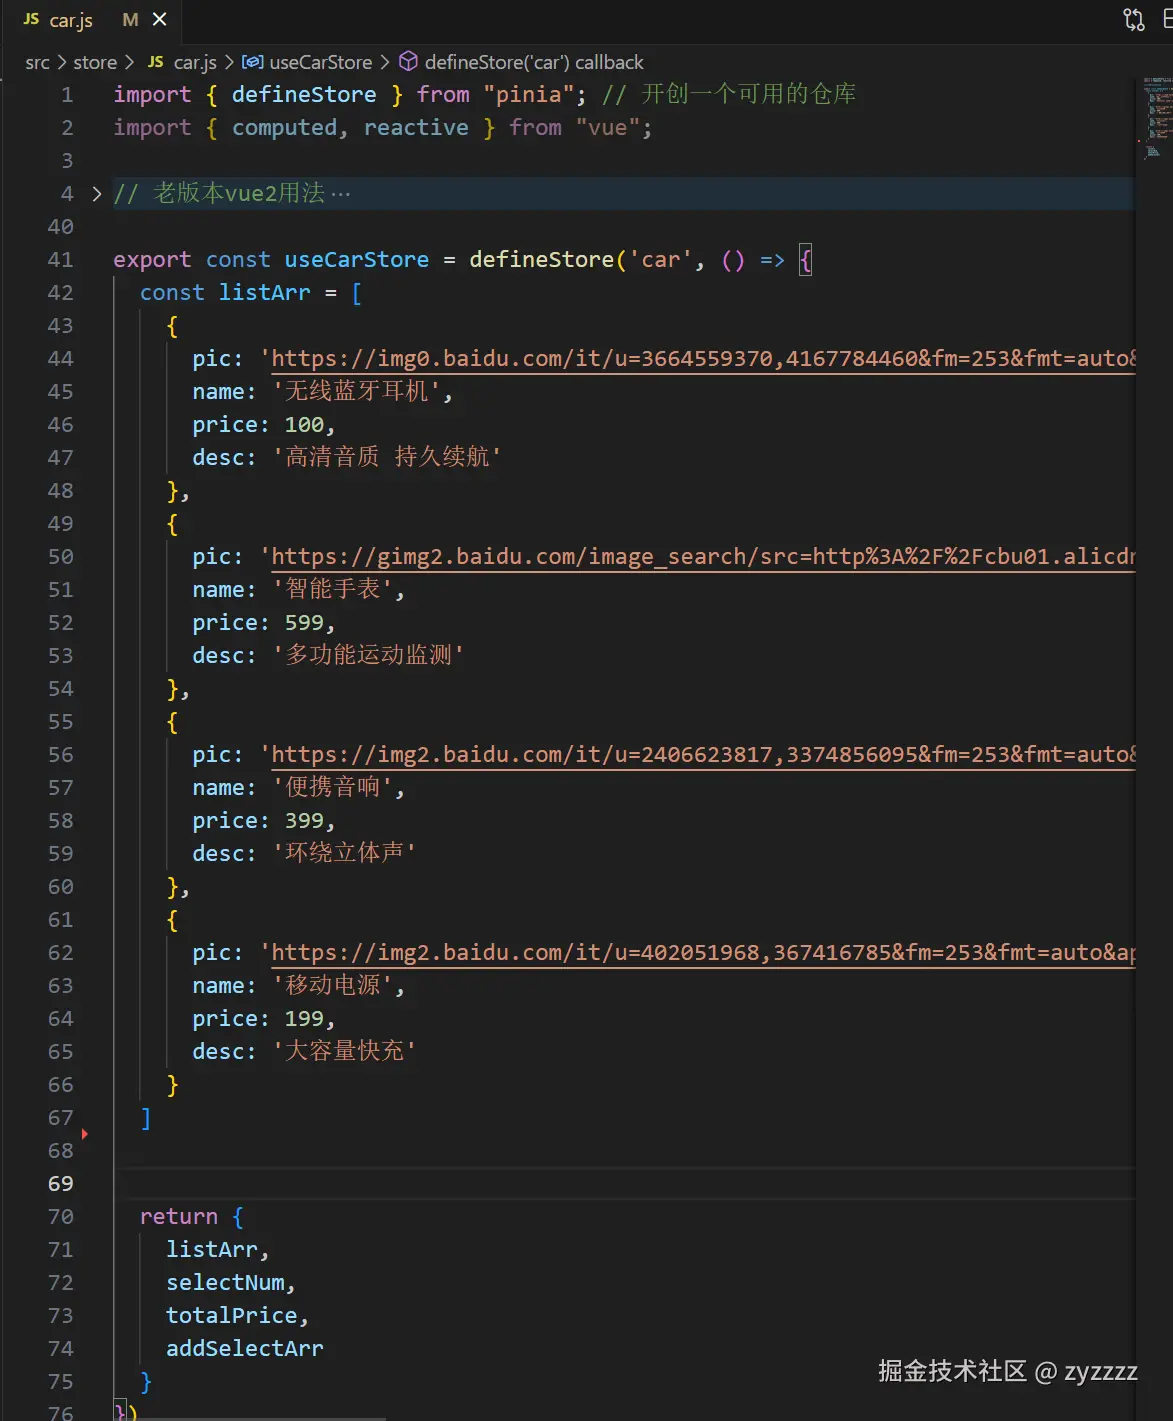Click the horizontal scrollbar at editor bottom
Screen dimensions: 1173x1421
[x=250, y=1418]
